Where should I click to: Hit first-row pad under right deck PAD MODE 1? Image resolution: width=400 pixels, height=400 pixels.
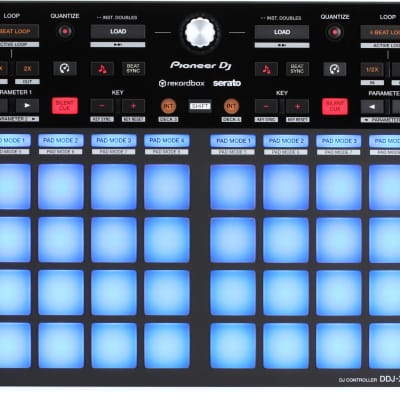(233, 187)
